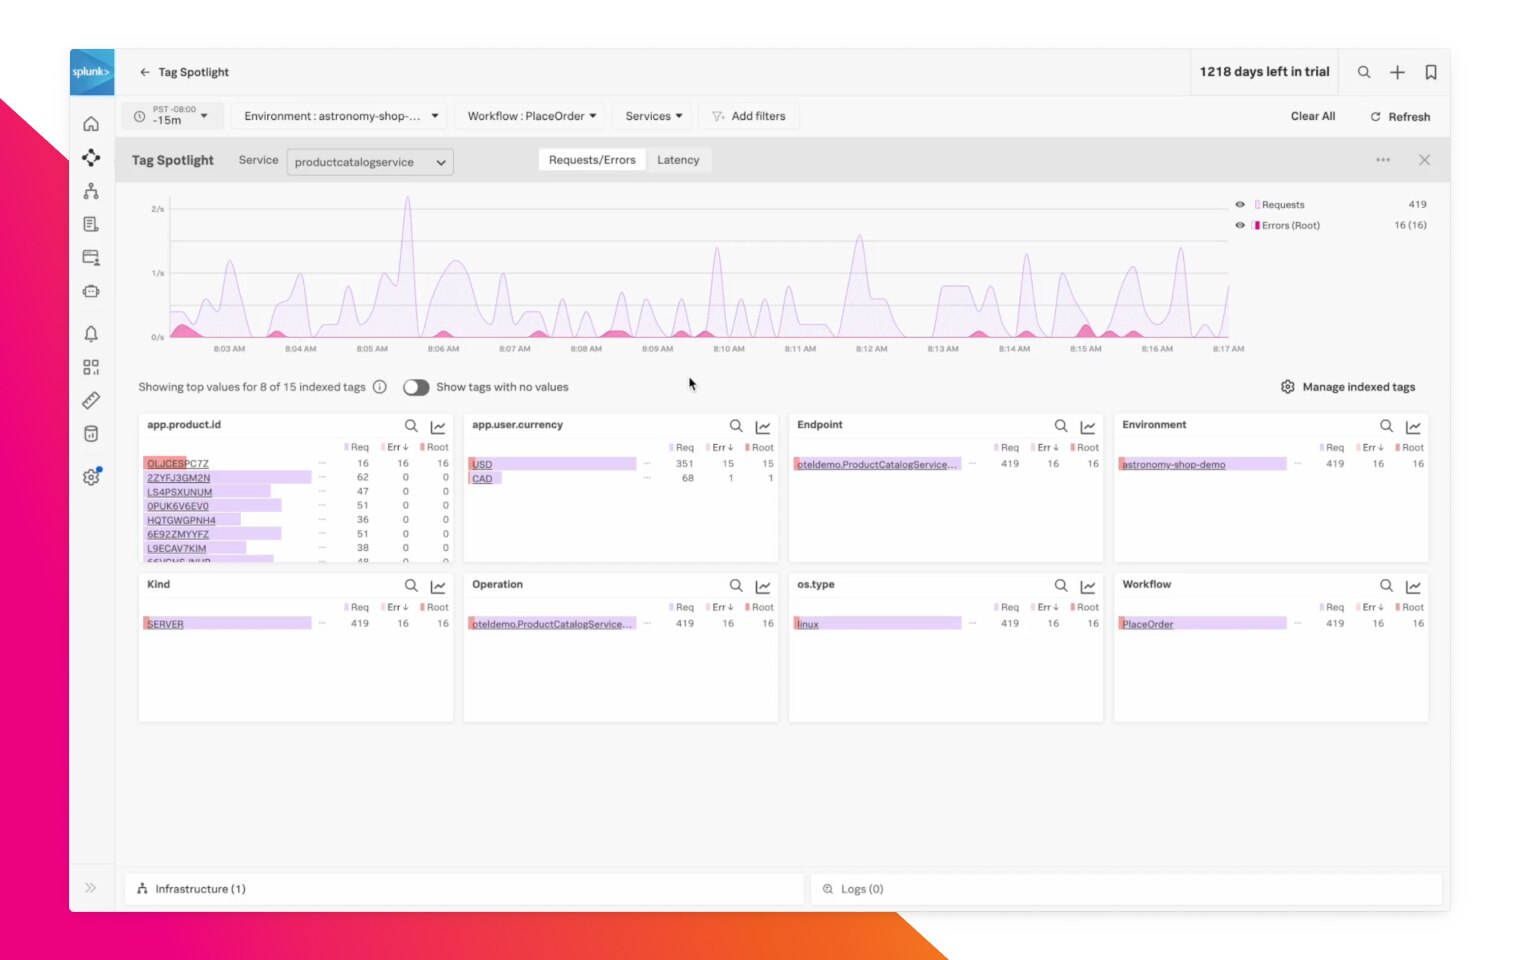Toggle visibility of Errors (Root) series

point(1240,225)
